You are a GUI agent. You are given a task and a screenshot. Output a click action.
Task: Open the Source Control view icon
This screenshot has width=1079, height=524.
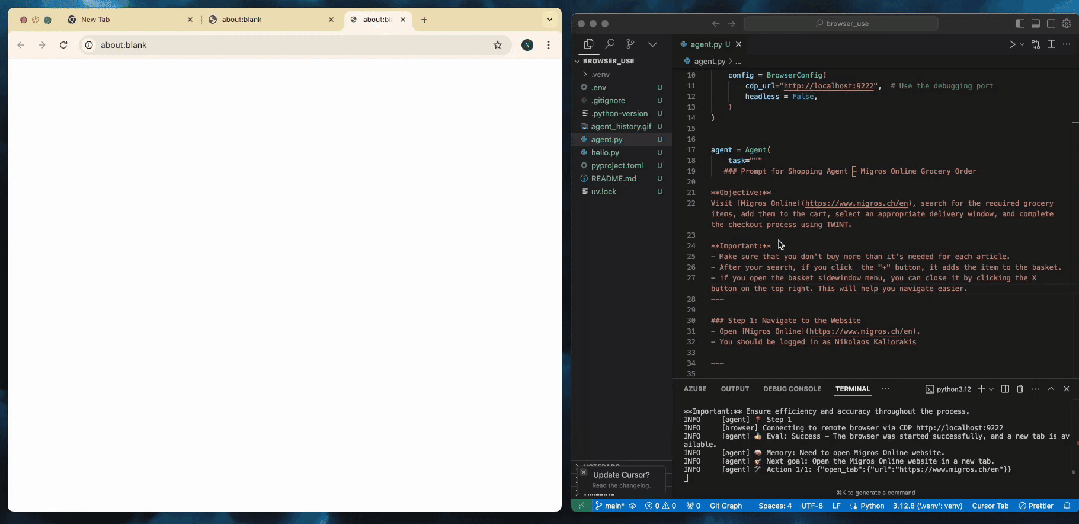(x=630, y=44)
